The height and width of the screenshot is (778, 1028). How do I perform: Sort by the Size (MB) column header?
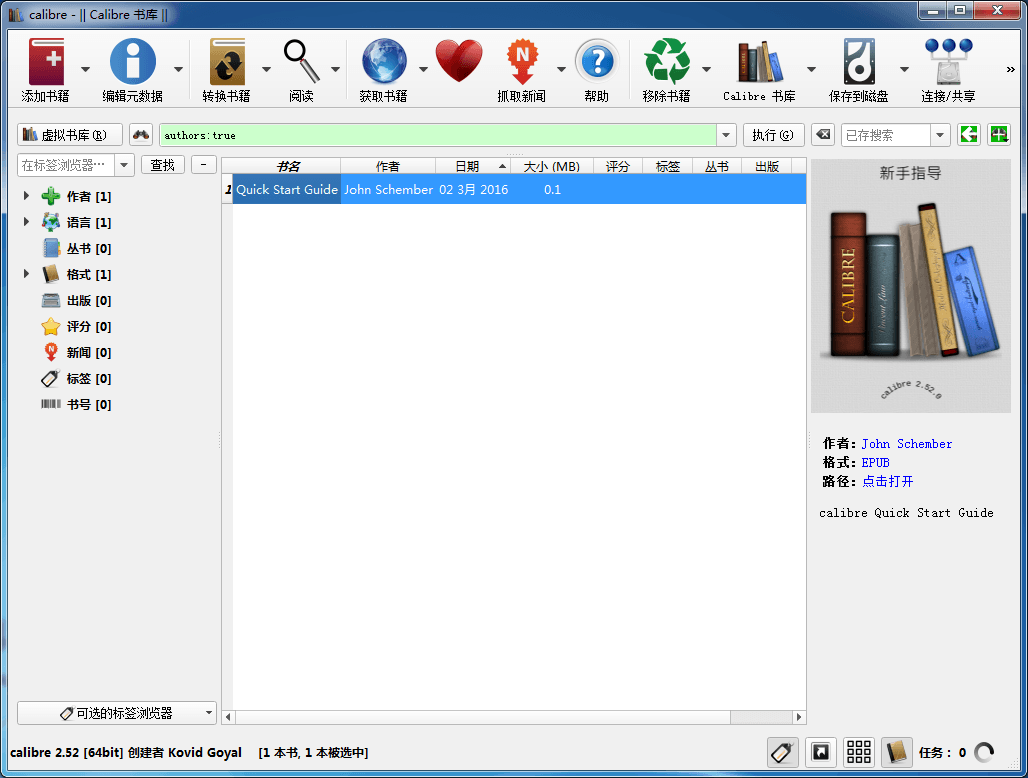551,166
